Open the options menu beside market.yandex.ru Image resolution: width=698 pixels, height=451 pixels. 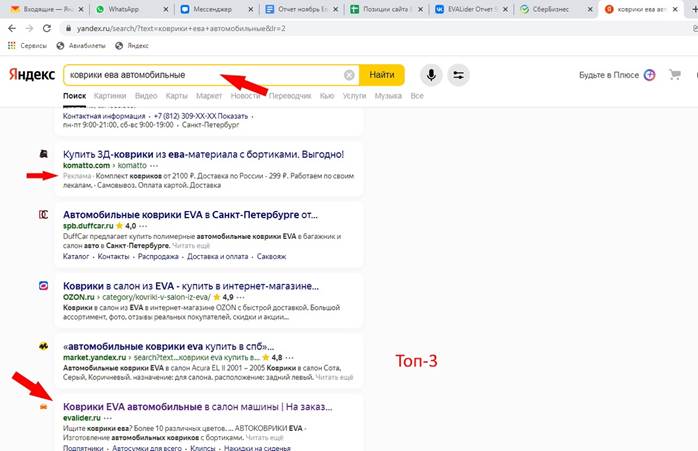(x=289, y=358)
